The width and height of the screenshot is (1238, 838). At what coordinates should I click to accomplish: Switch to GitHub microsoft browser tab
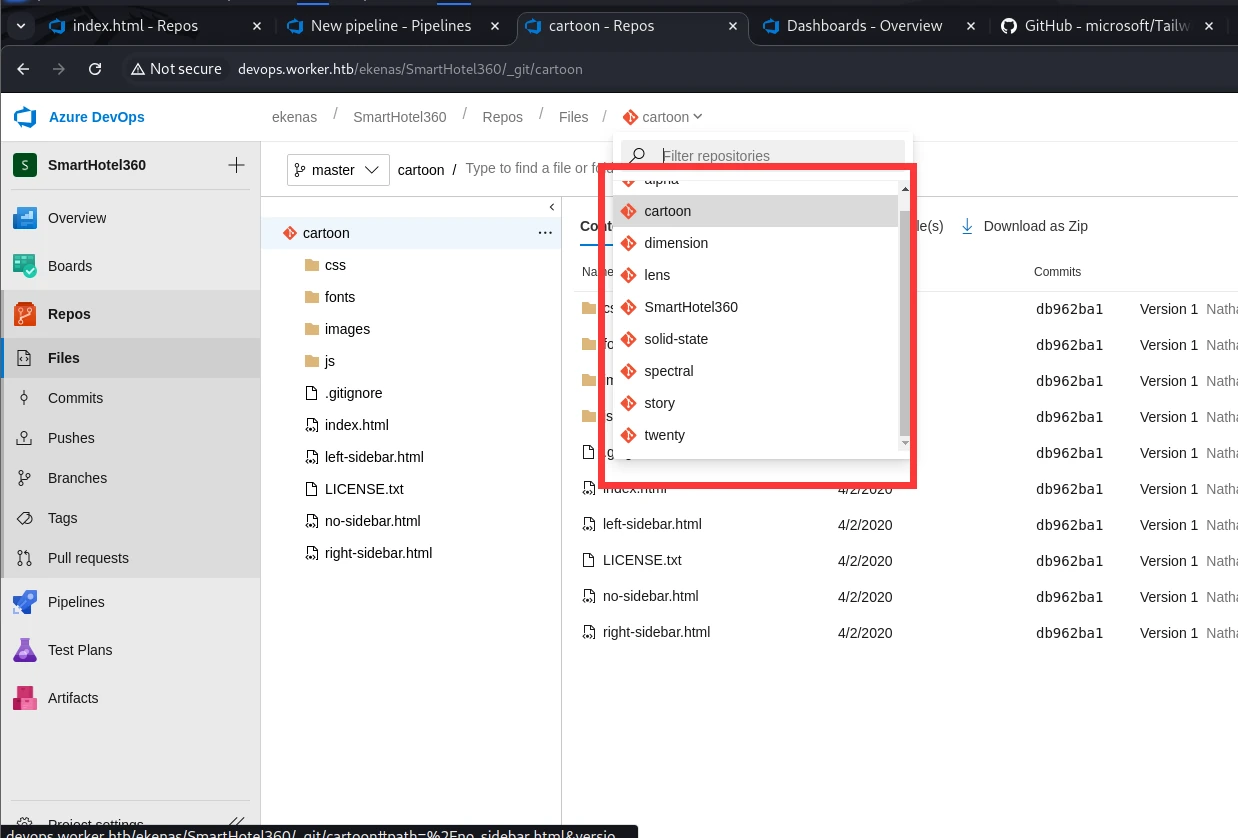pos(1107,26)
